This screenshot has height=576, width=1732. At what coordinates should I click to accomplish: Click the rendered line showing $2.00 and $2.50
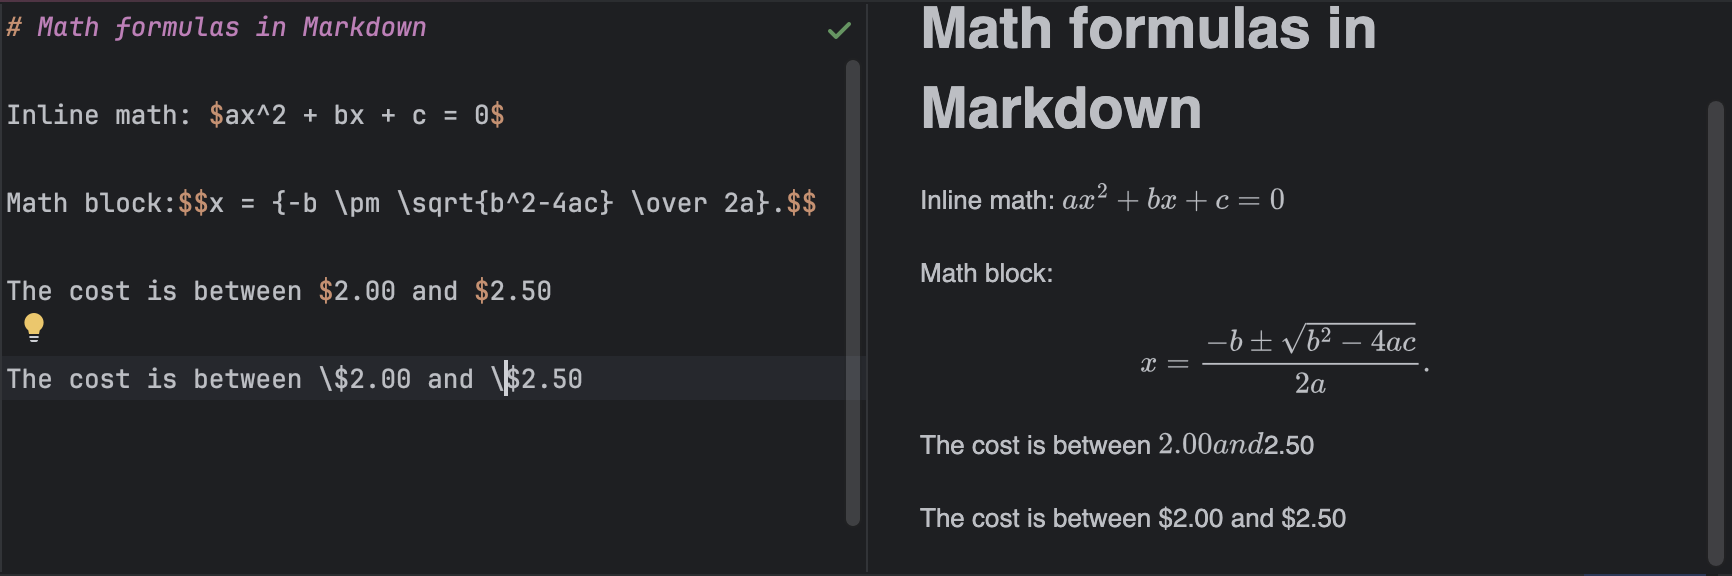[x=1133, y=518]
